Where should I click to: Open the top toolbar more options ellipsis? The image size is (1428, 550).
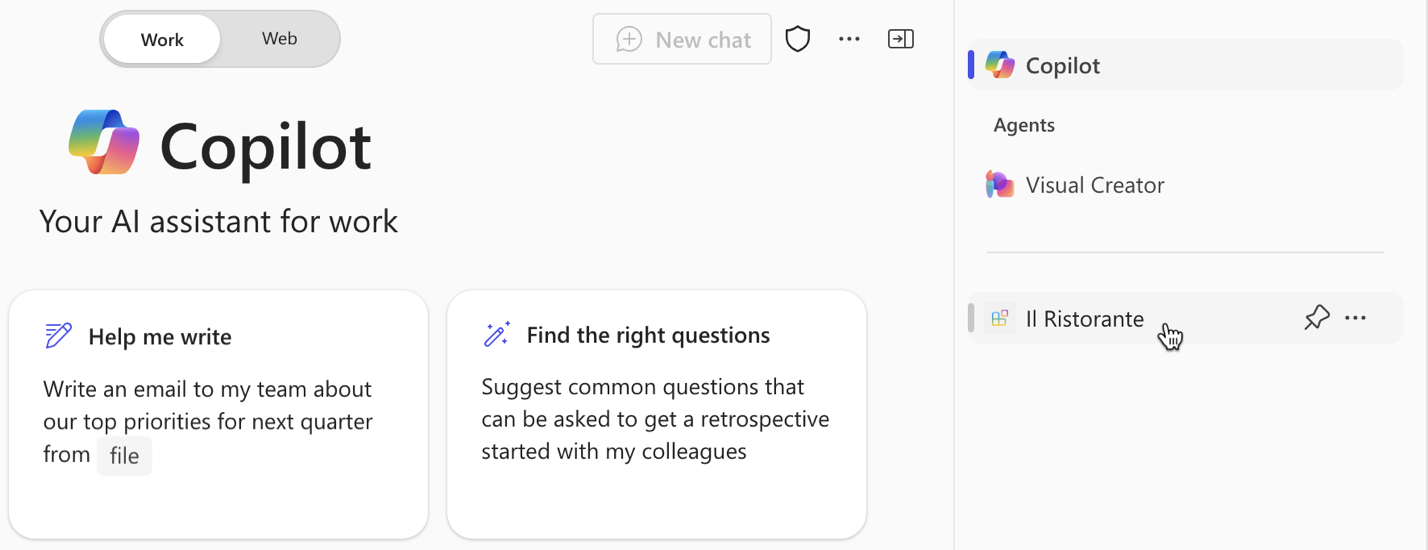coord(849,39)
